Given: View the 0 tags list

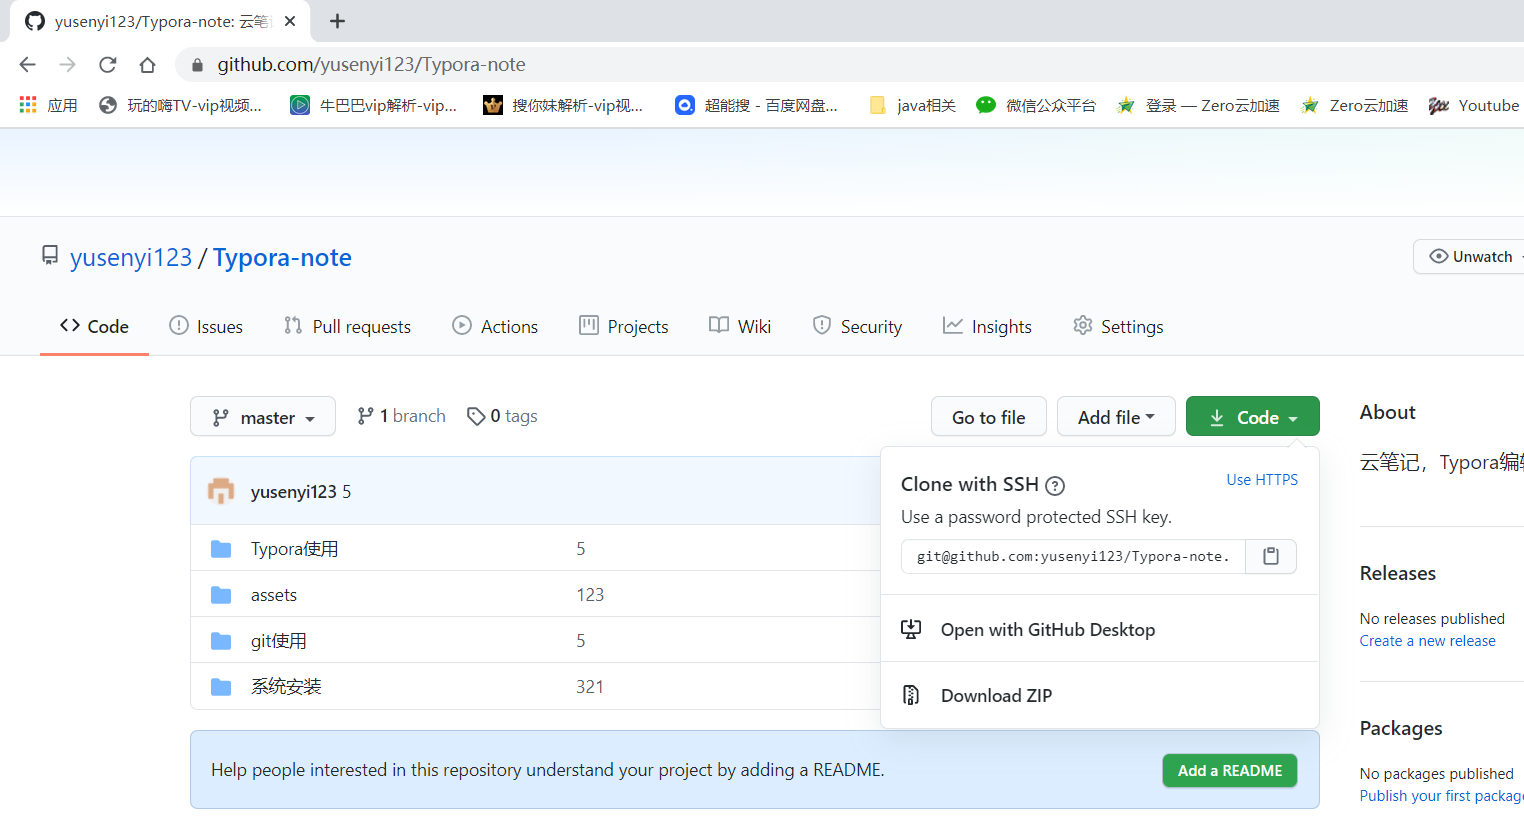Looking at the screenshot, I should (x=502, y=416).
